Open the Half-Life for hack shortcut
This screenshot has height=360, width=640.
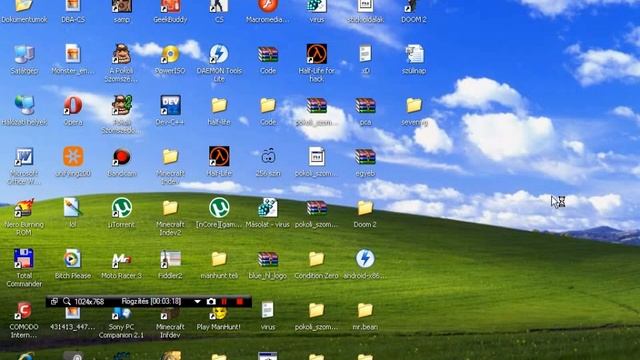[317, 55]
